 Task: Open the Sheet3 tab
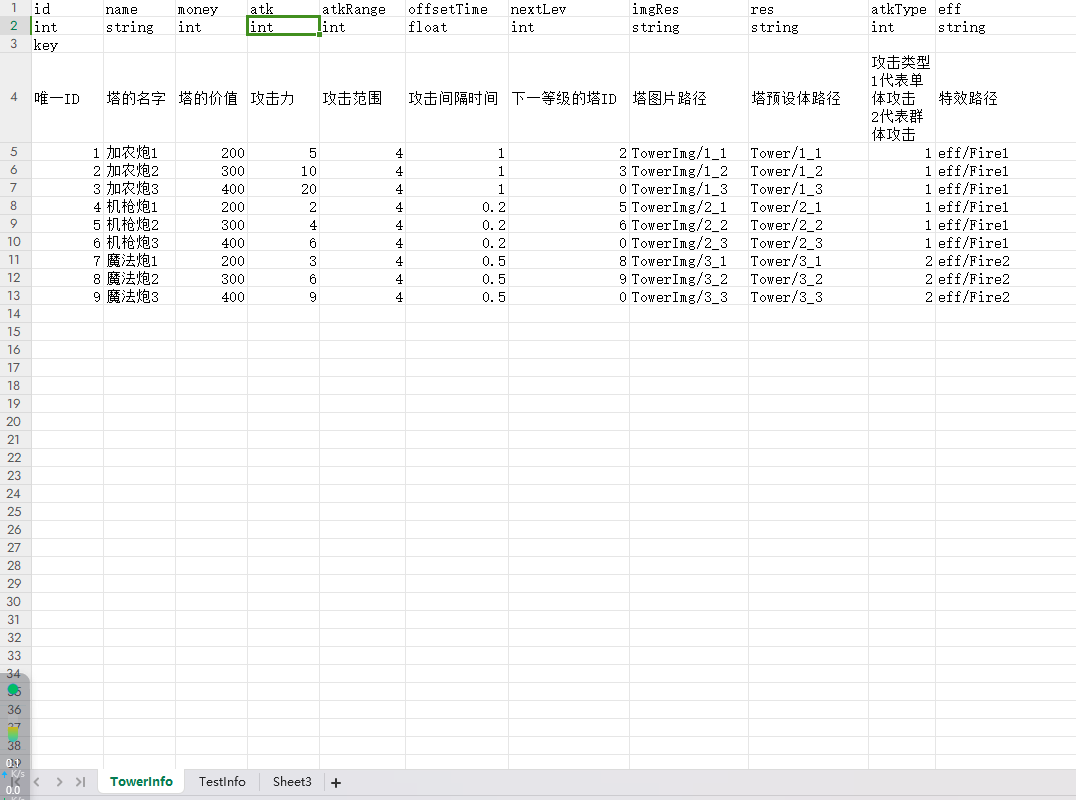[x=292, y=782]
